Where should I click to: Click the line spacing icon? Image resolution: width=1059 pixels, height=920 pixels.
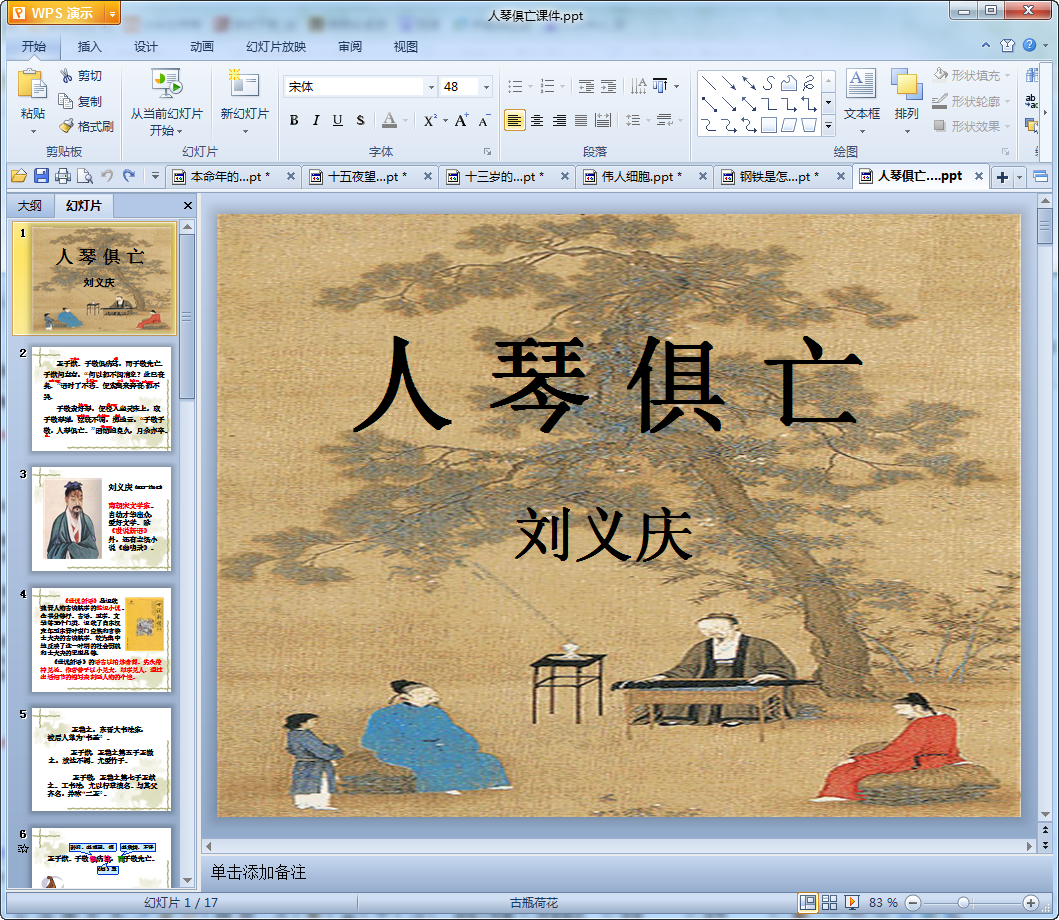pos(633,121)
